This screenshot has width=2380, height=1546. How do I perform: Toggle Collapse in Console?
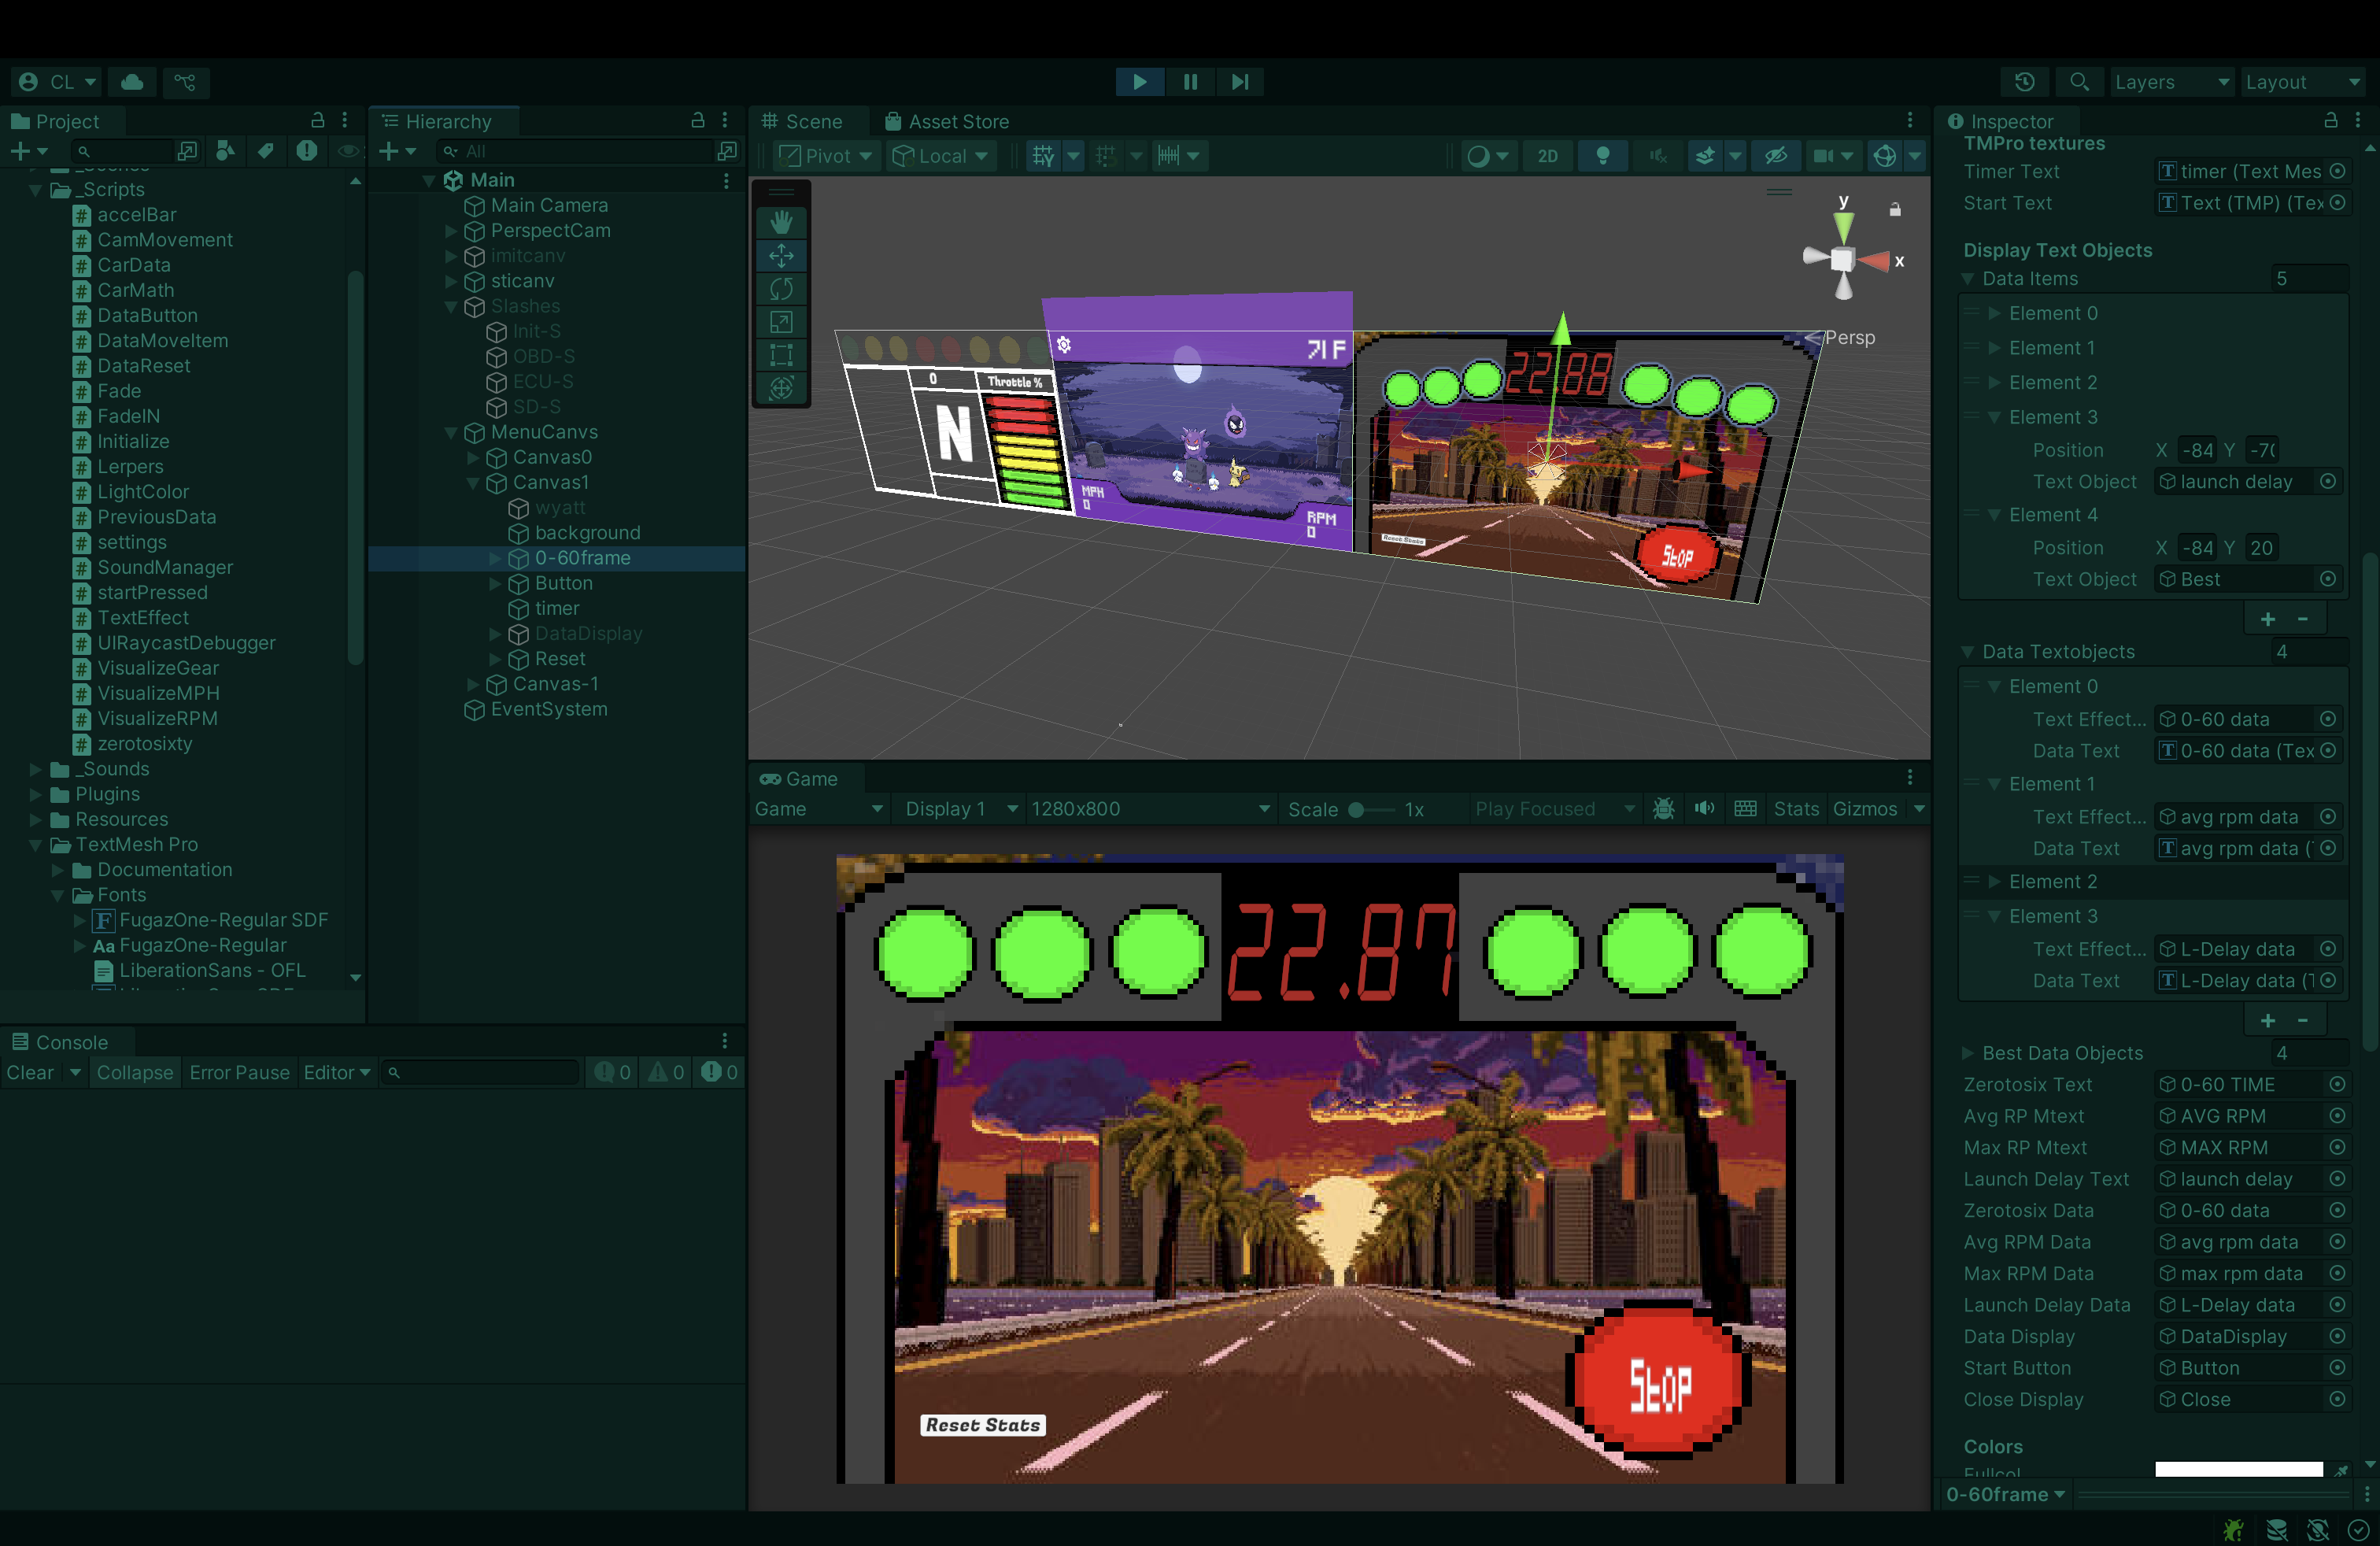[135, 1072]
